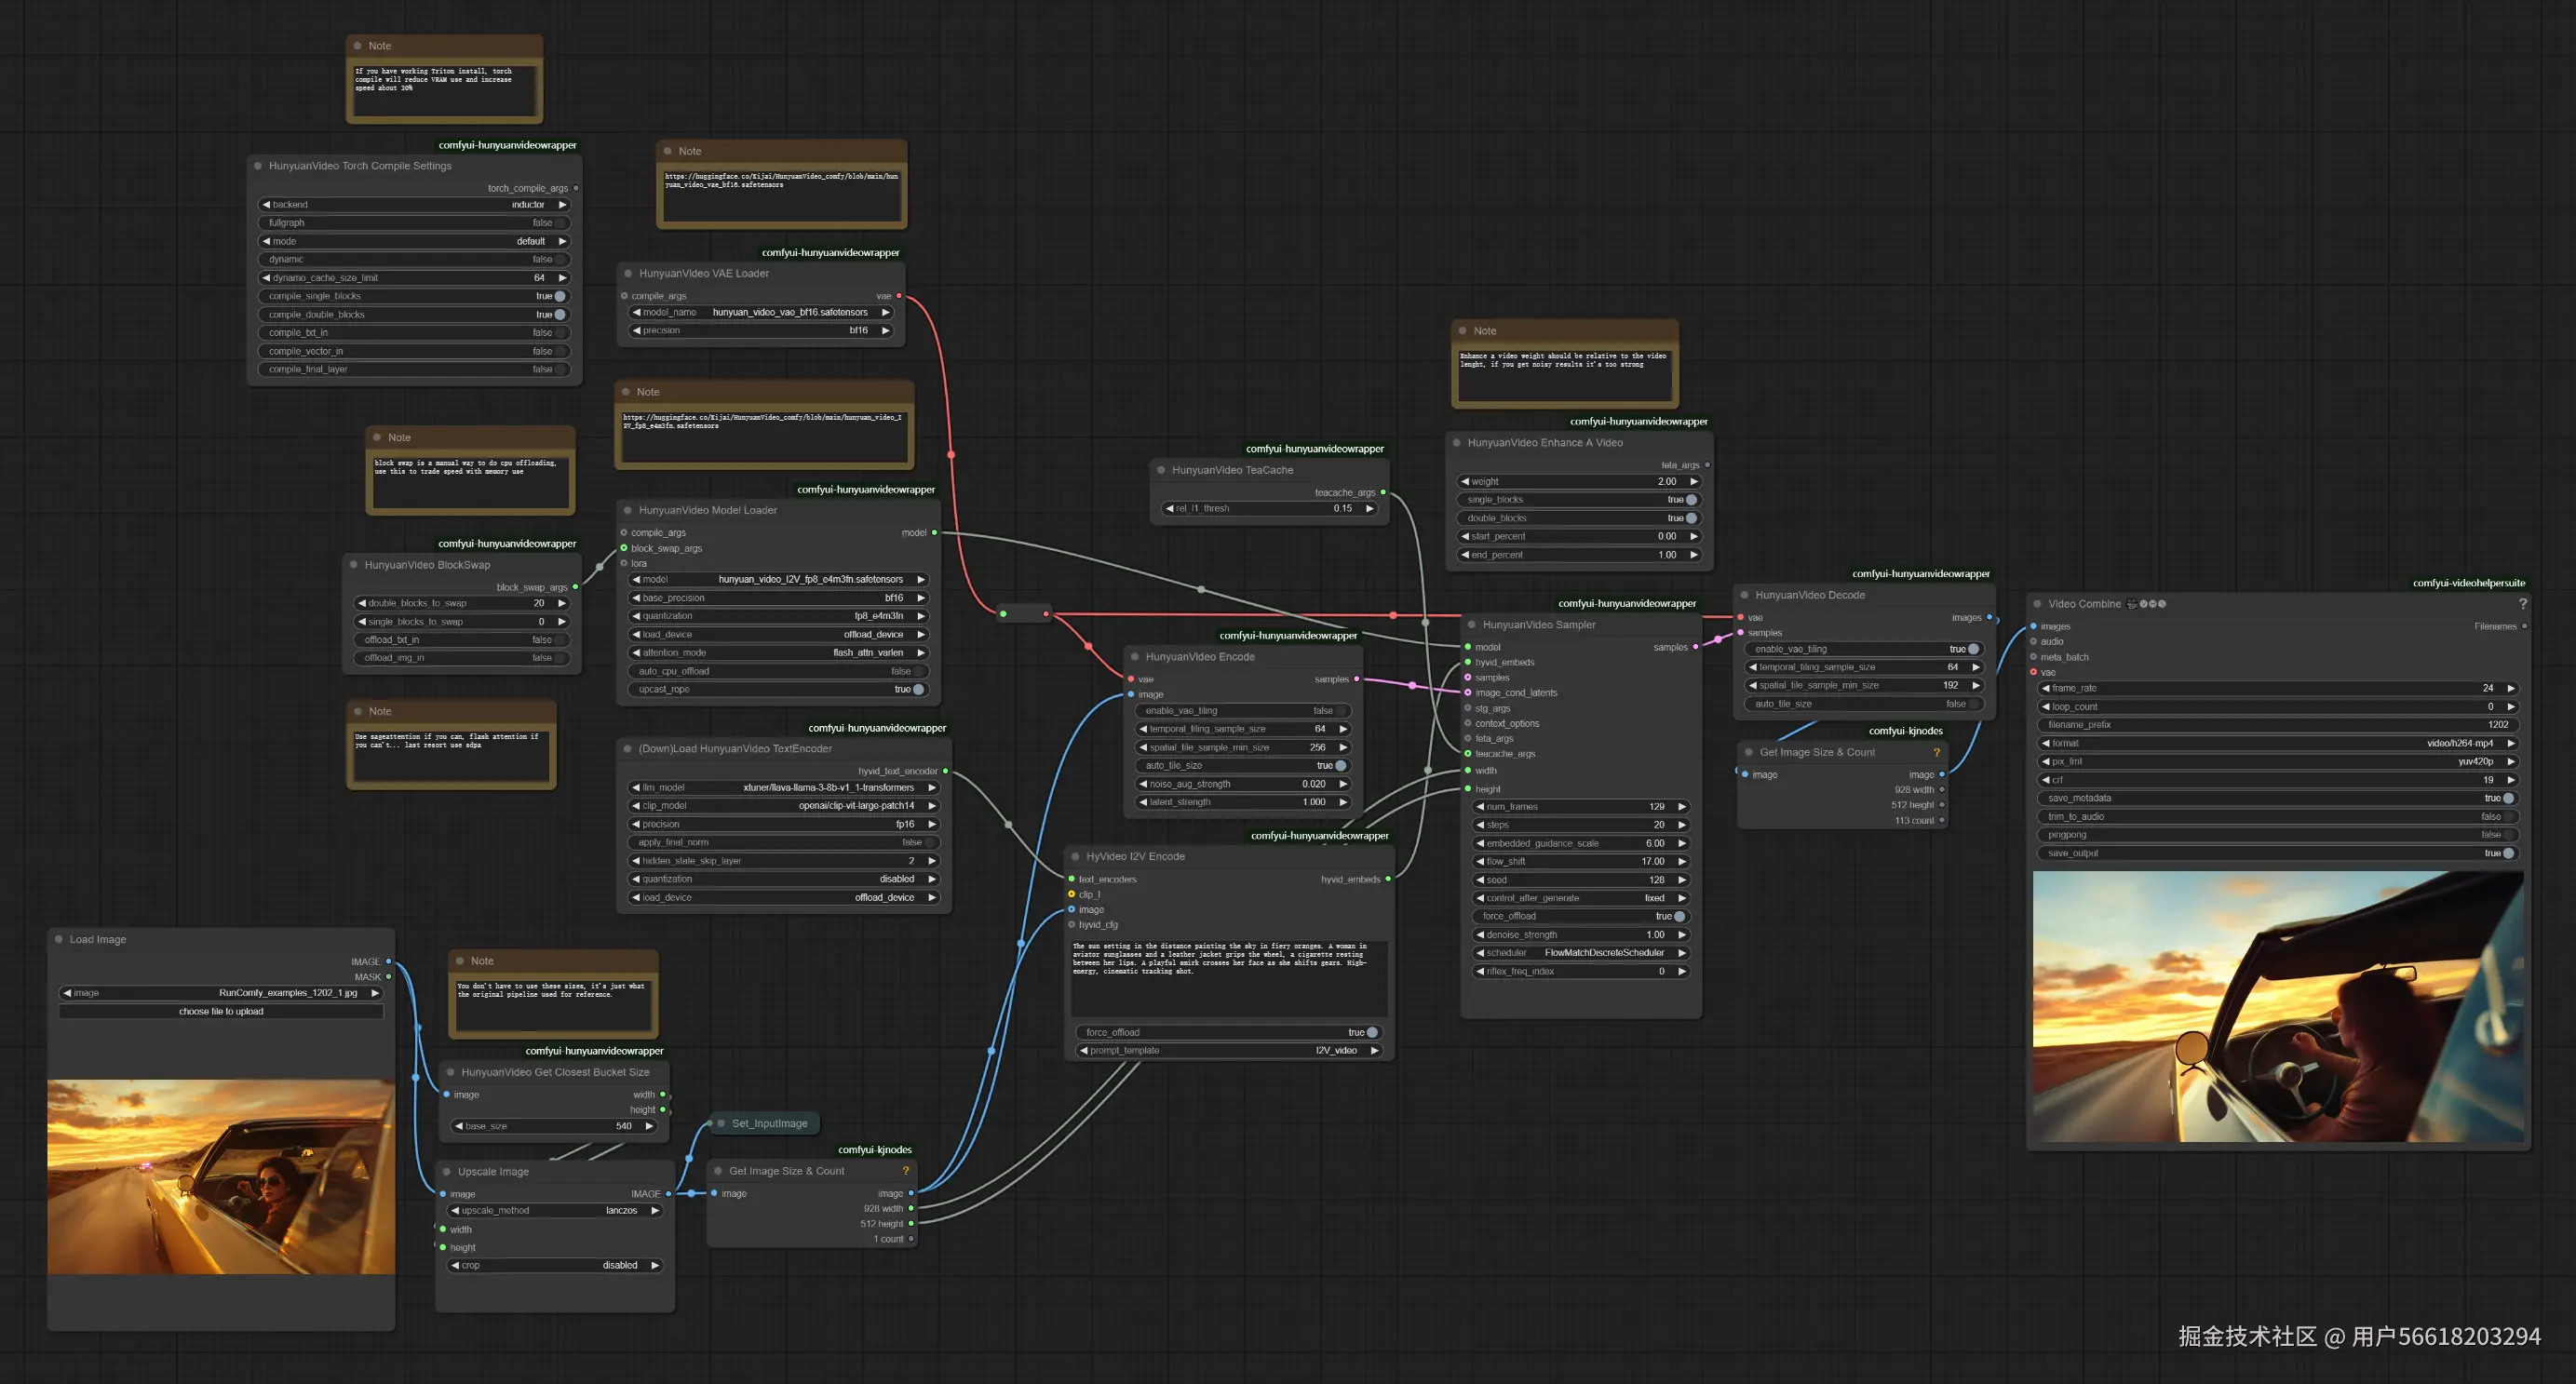The width and height of the screenshot is (2576, 1384).
Task: Increase rel_l1_thresh with TeaCache right arrow
Action: pos(1369,509)
